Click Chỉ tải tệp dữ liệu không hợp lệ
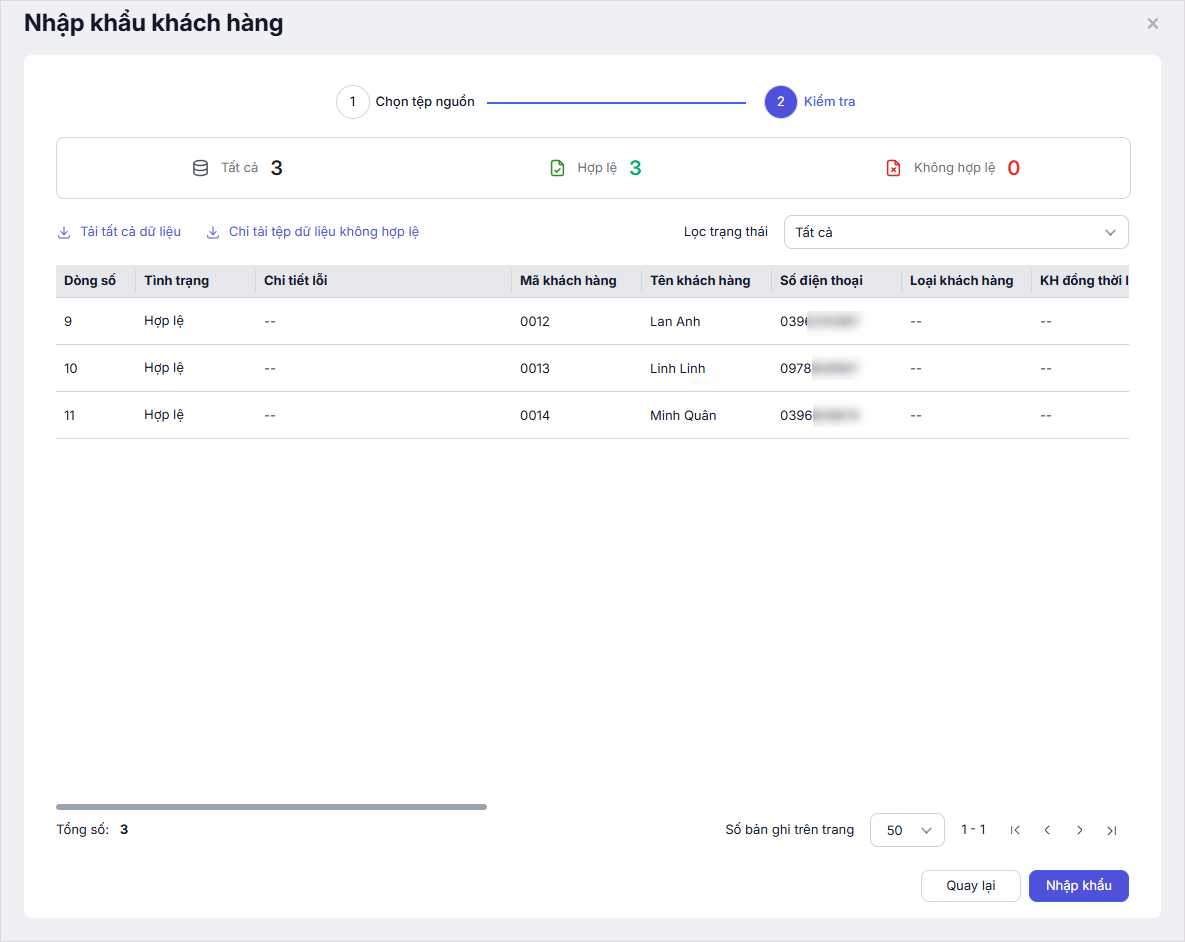 tap(323, 232)
